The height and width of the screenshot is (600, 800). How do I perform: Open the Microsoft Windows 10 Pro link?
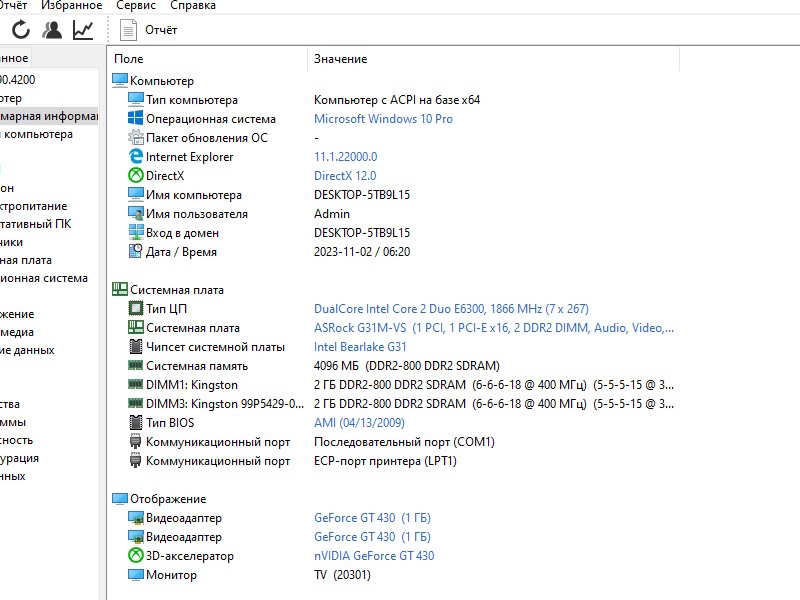tap(383, 119)
